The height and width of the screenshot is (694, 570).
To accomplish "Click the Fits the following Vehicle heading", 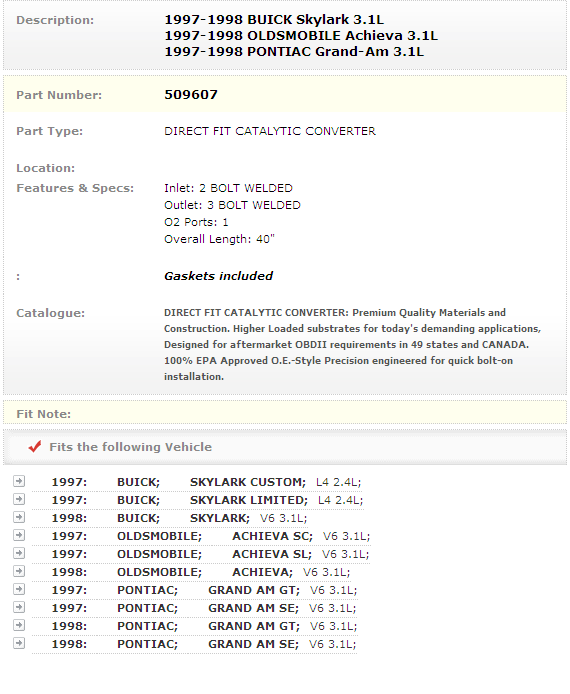I will (x=131, y=447).
